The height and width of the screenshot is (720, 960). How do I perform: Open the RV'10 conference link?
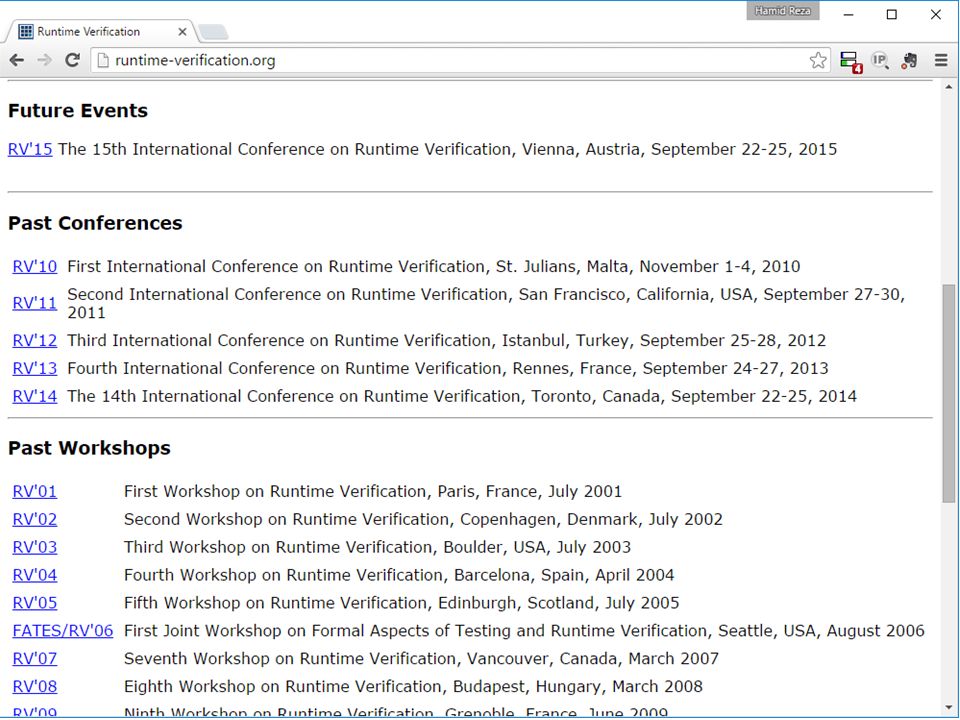(x=35, y=266)
